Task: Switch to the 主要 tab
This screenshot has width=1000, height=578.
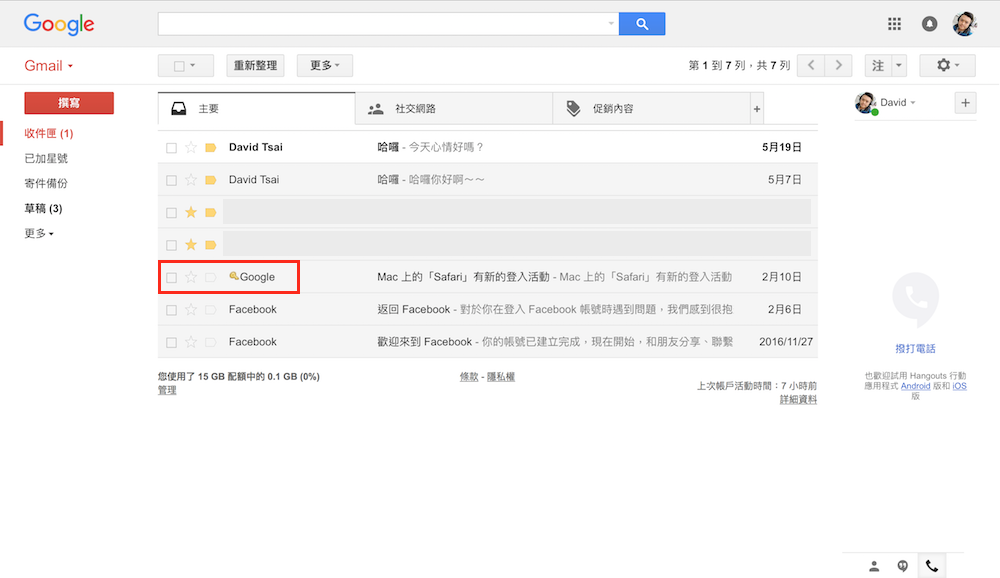Action: 256,109
